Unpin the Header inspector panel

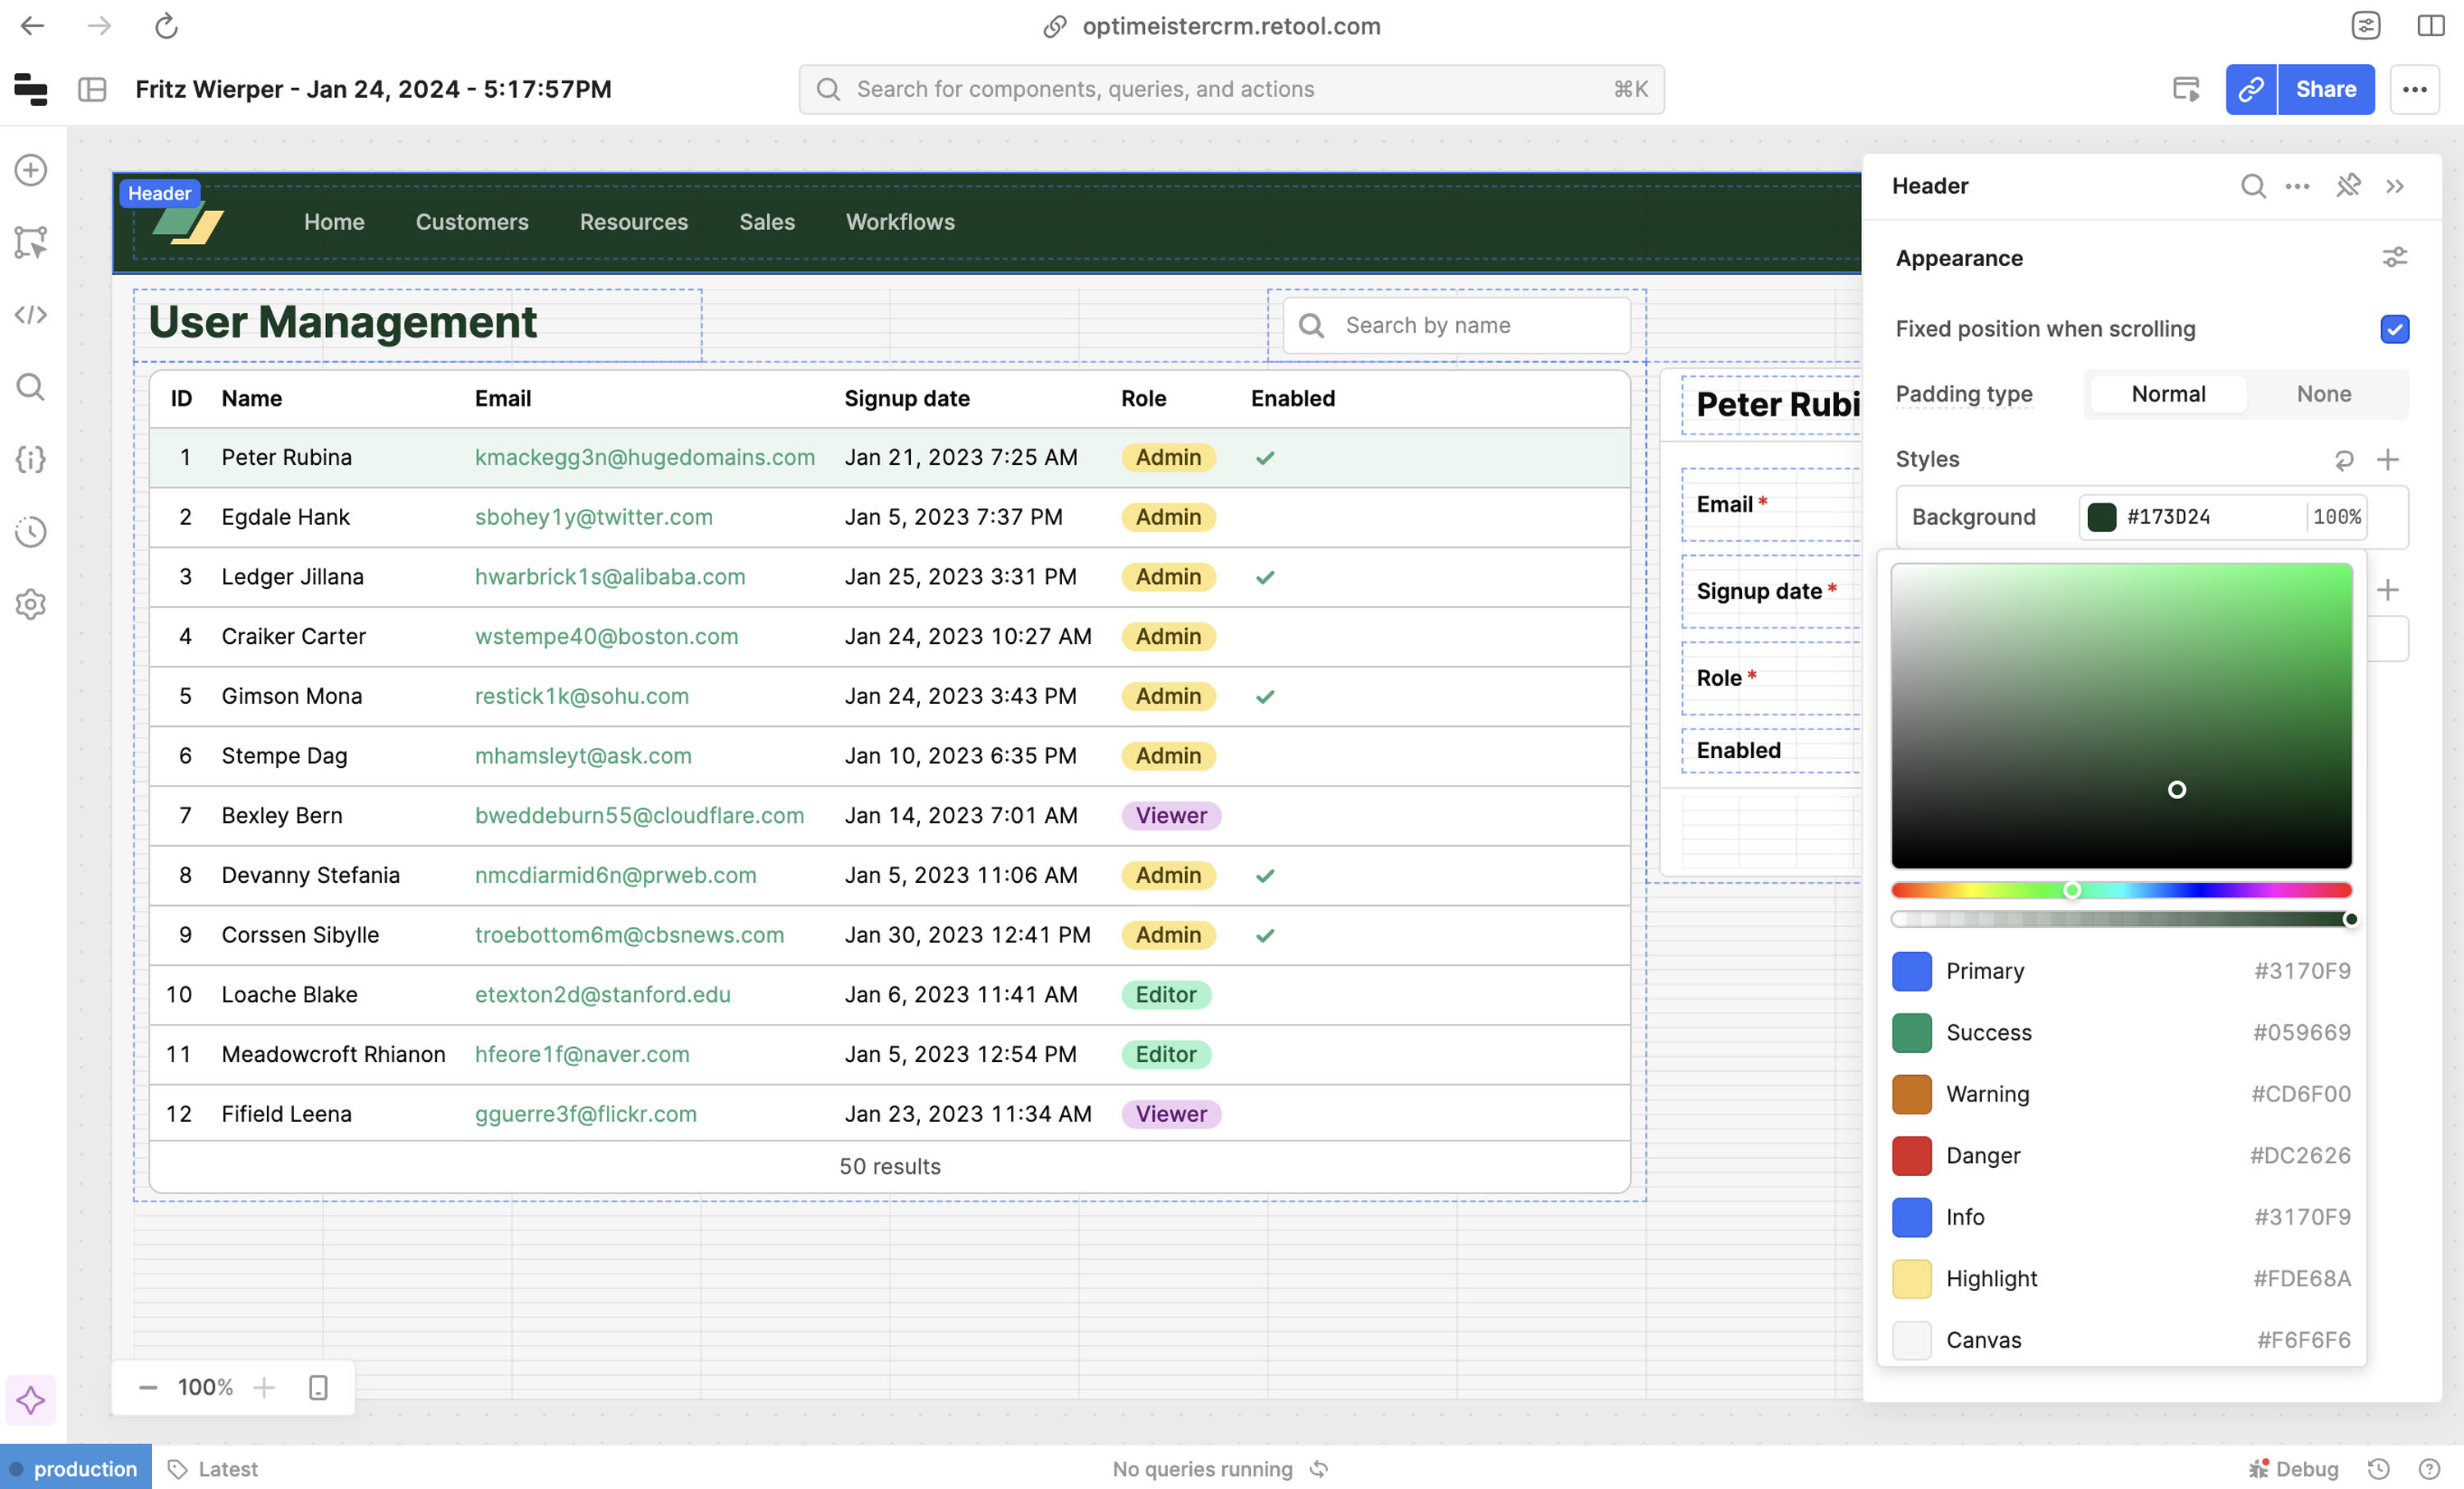[x=2347, y=186]
